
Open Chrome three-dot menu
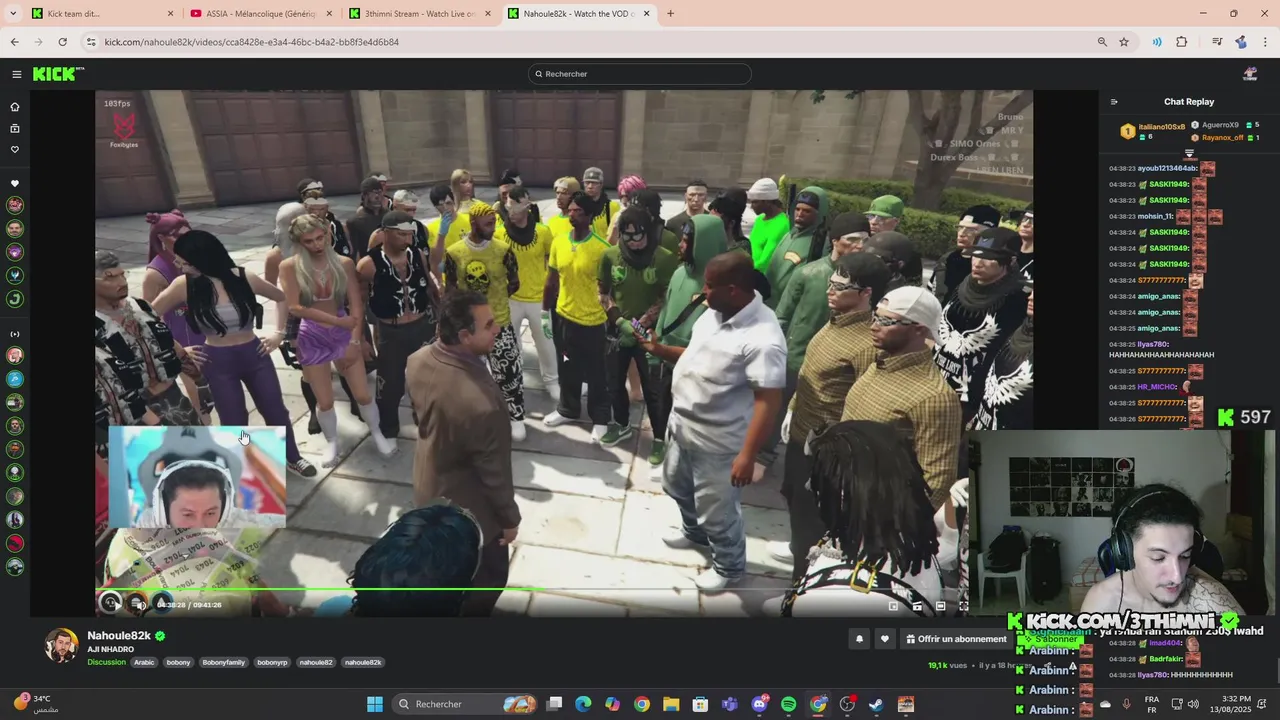1266,42
